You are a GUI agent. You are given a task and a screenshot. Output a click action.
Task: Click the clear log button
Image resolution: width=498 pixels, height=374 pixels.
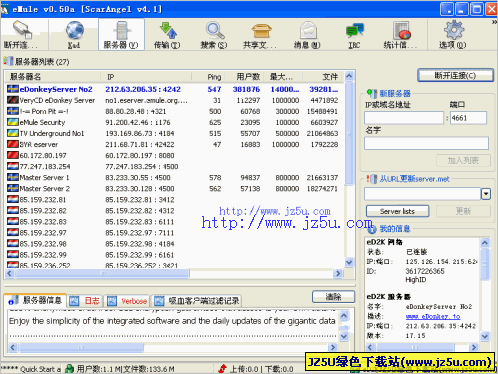[333, 297]
